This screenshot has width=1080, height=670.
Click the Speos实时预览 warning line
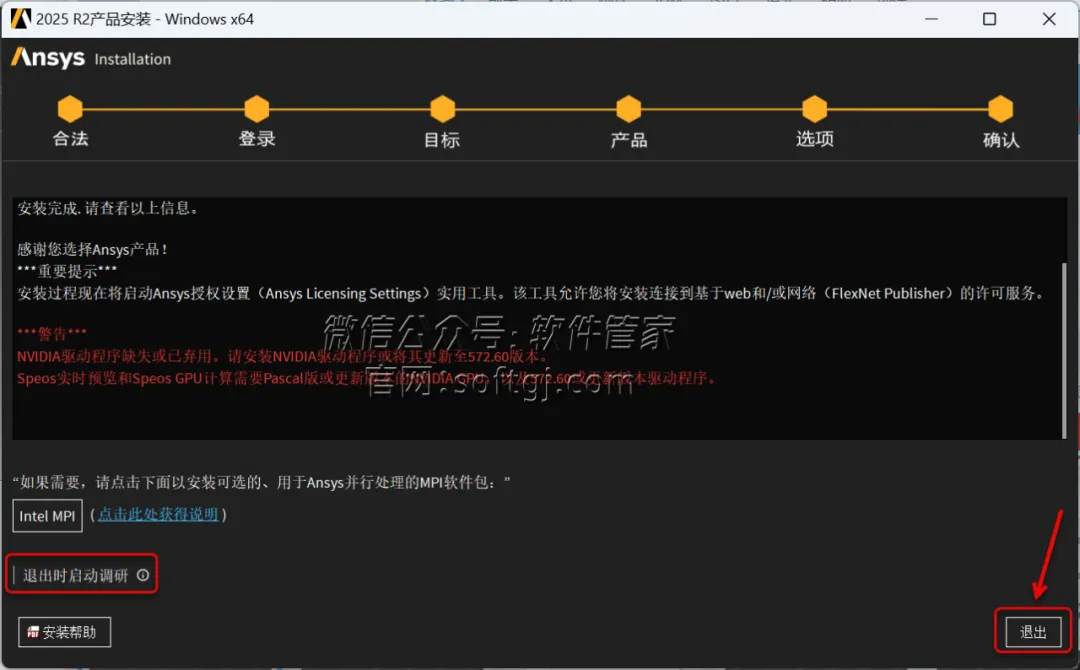[x=368, y=378]
